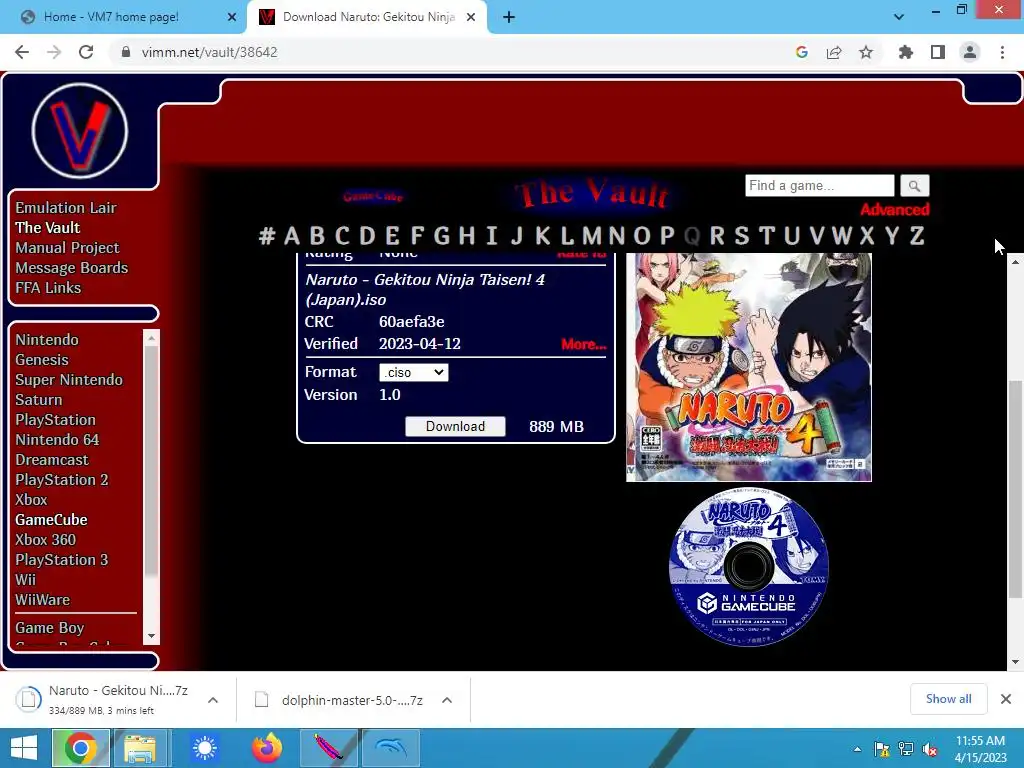
Task: Open the extensions puzzle icon
Action: click(906, 52)
